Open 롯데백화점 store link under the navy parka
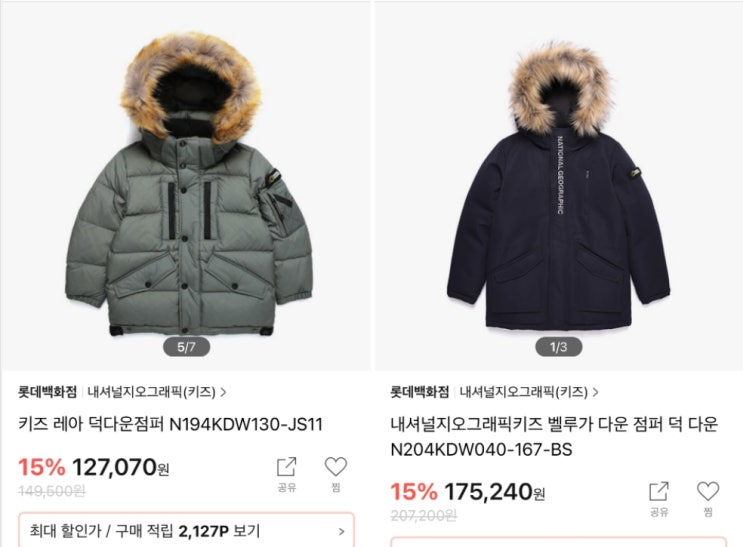 click(x=419, y=392)
